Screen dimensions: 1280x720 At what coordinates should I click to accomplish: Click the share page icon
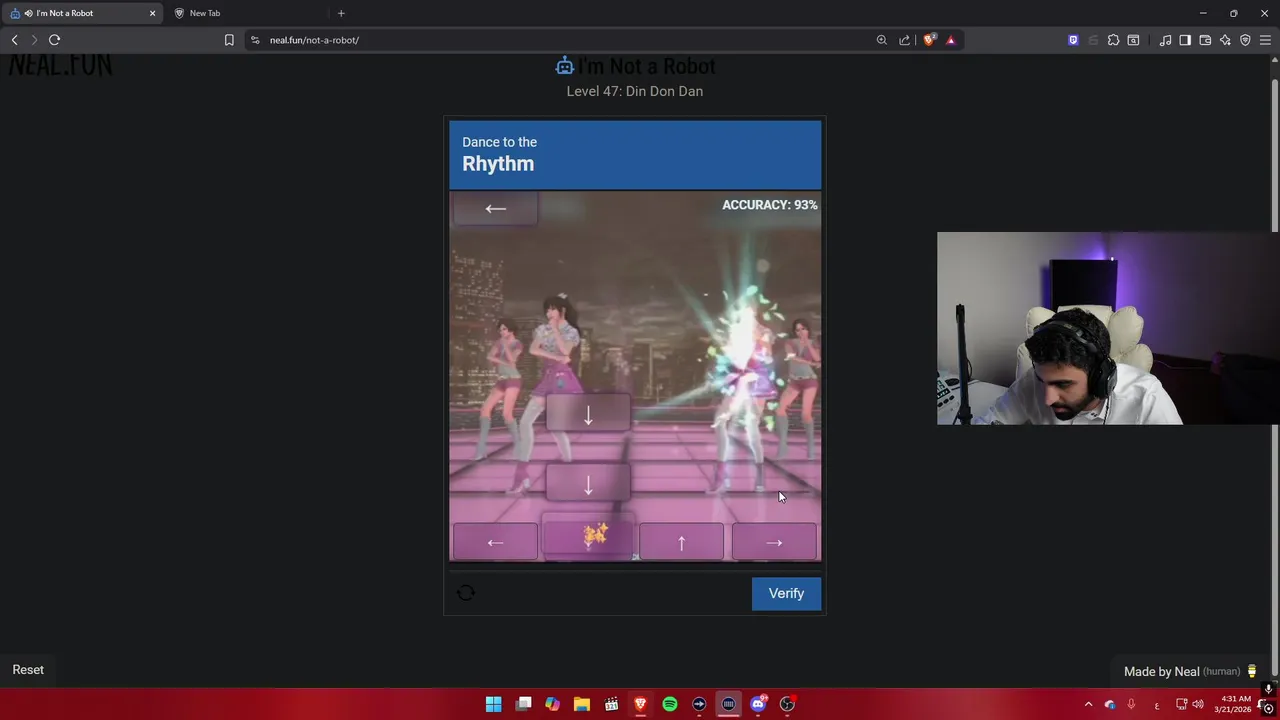(x=905, y=40)
